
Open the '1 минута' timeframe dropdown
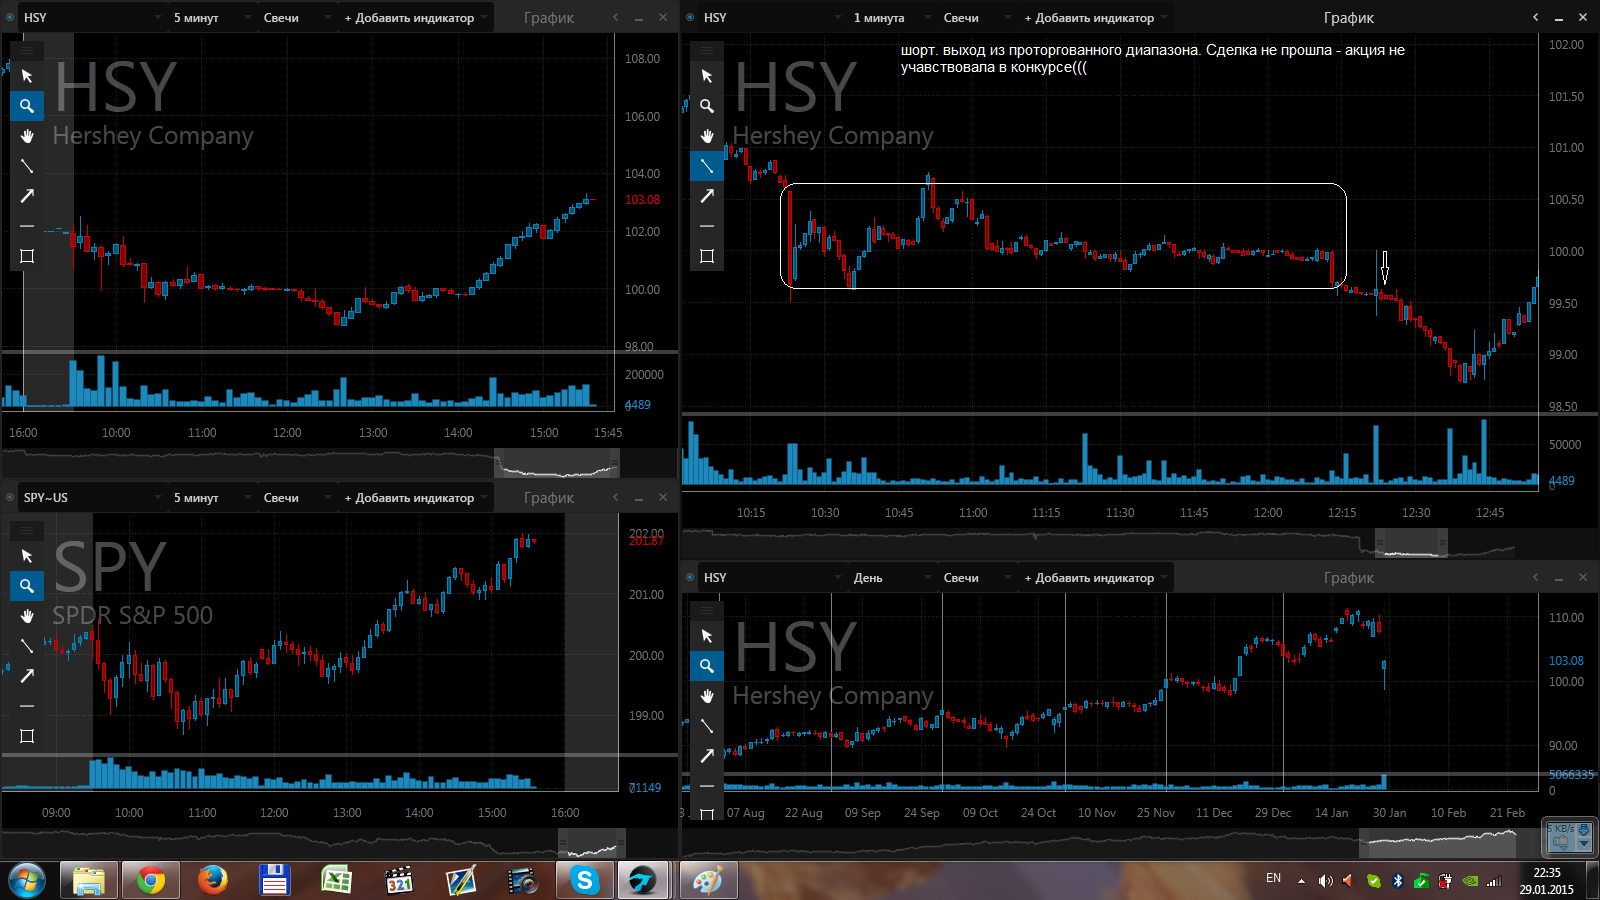(x=891, y=18)
